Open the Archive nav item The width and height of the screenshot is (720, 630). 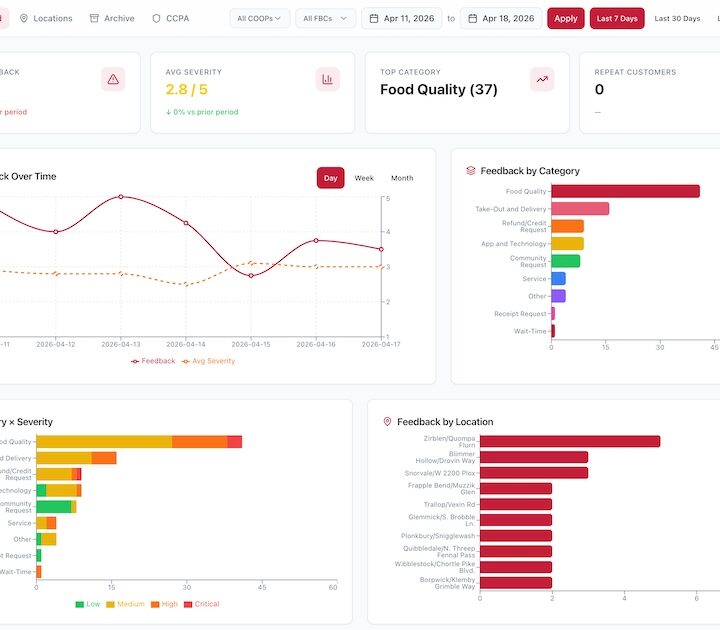pyautogui.click(x=112, y=18)
